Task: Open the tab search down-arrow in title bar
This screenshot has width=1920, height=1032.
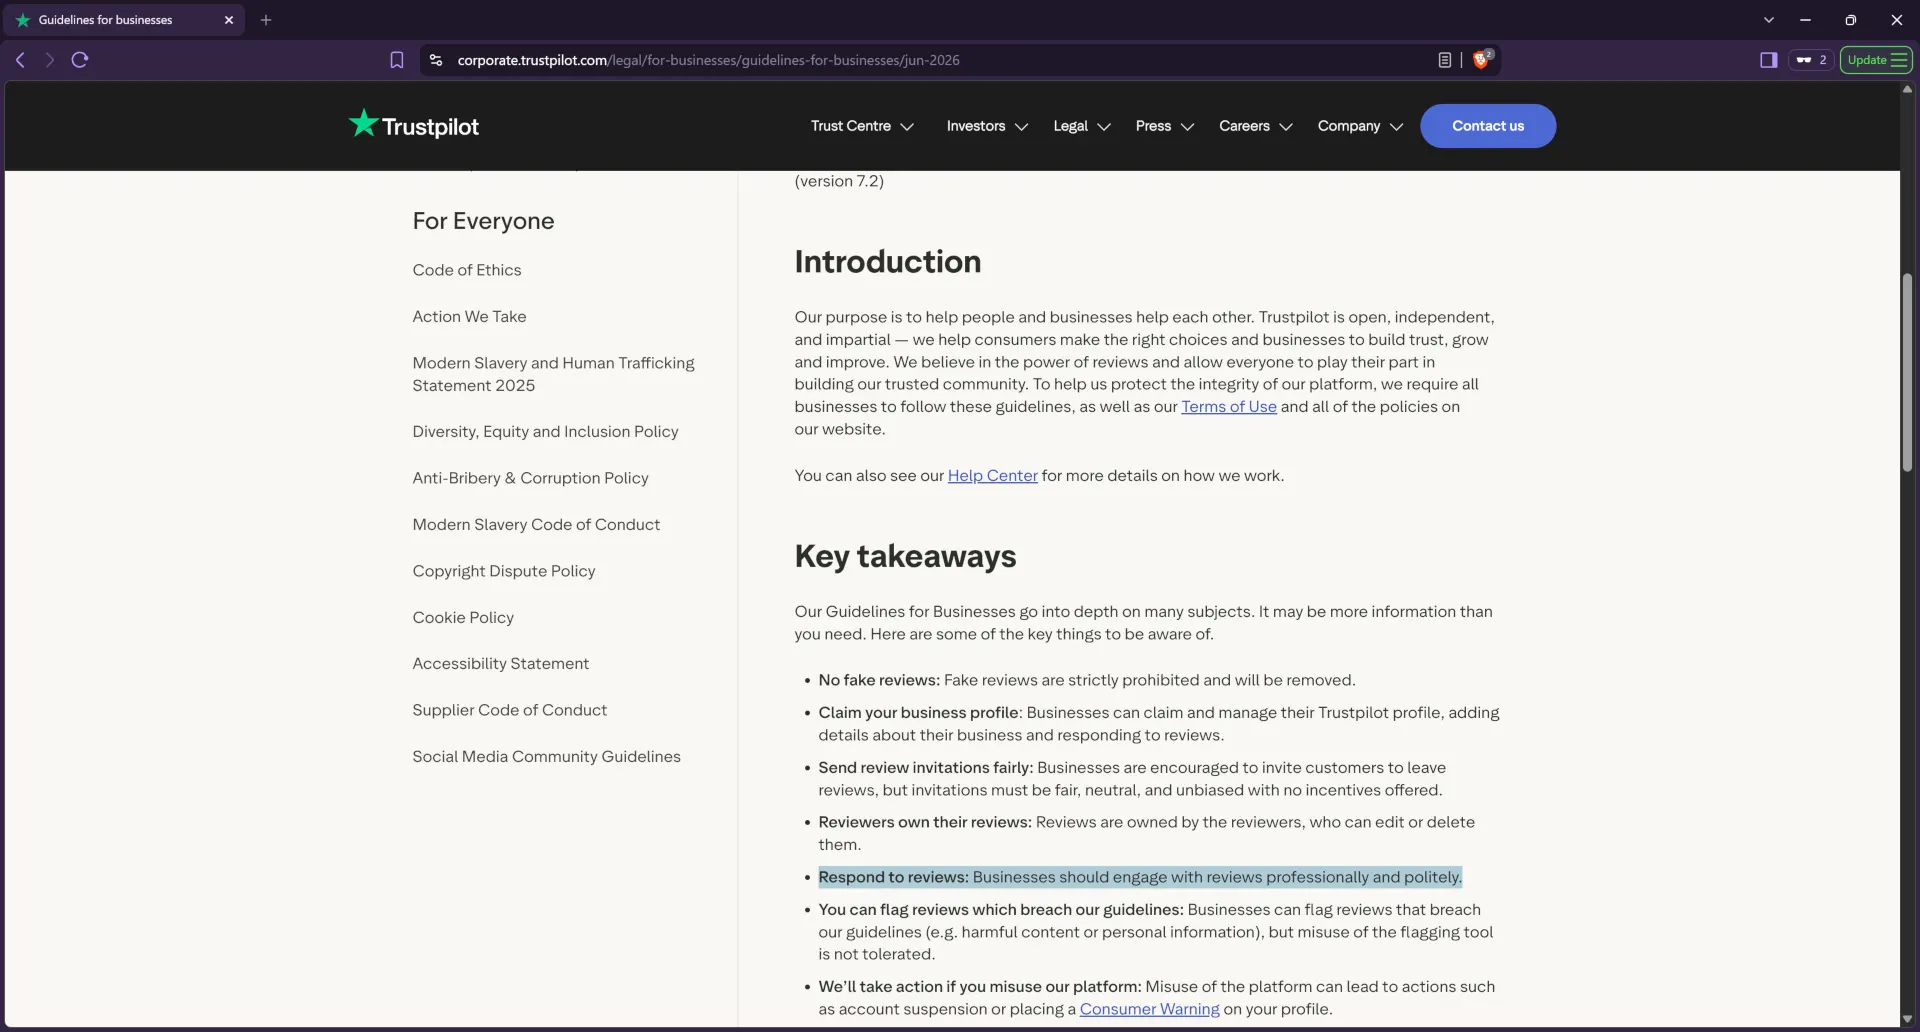Action: tap(1769, 20)
